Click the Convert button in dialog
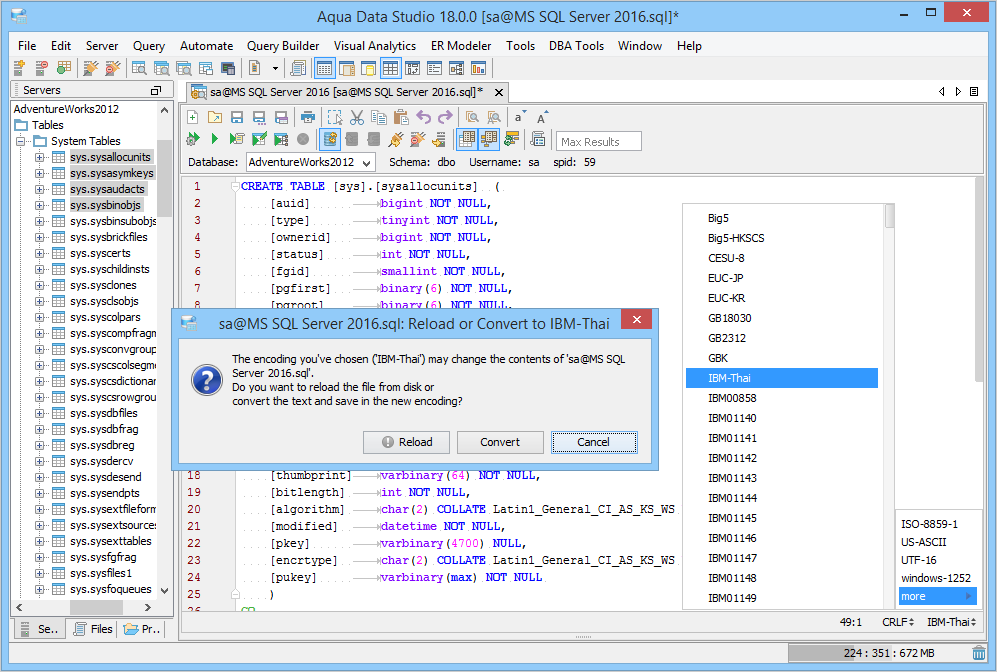The height and width of the screenshot is (672, 997). point(500,442)
